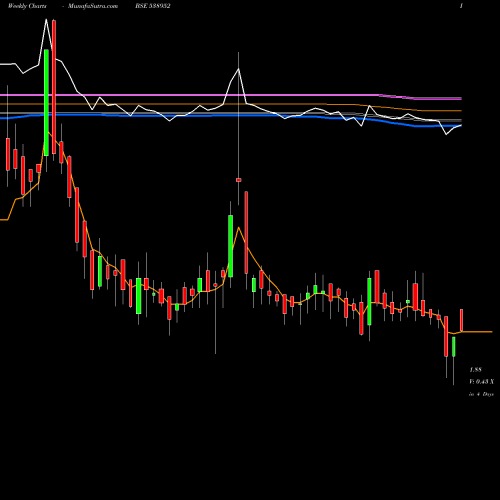Click the tallest red candlestick near the left
500x500 pixels.
click(54, 87)
